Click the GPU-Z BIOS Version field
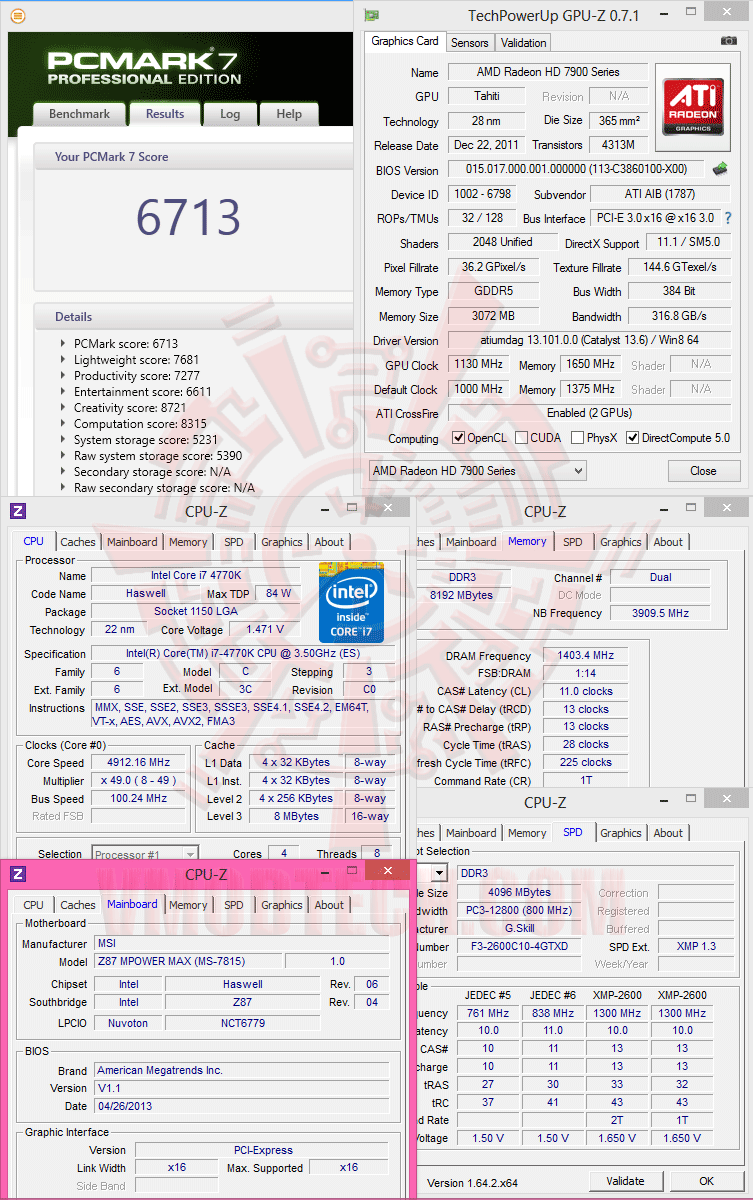 pos(576,170)
